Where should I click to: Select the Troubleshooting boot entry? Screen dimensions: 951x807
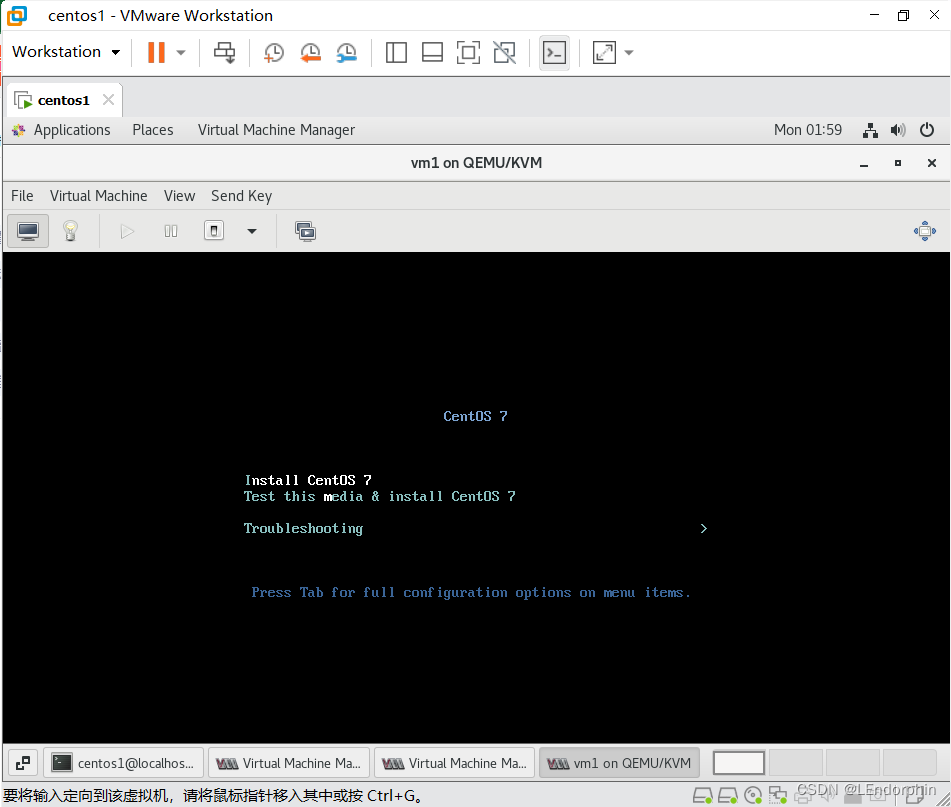[x=303, y=528]
